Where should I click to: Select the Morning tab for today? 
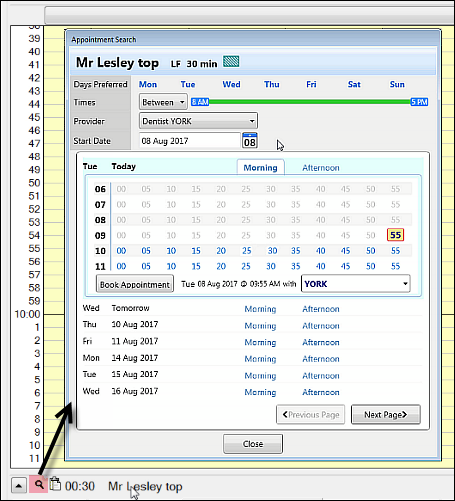[260, 168]
